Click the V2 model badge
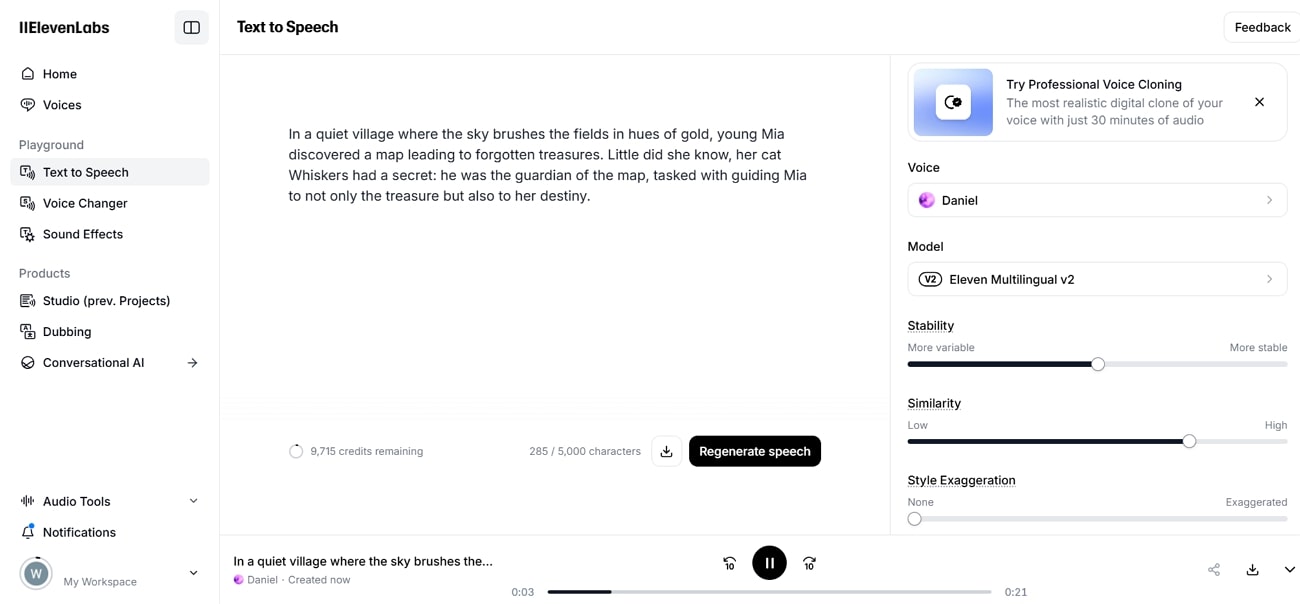1300x604 pixels. pos(930,279)
